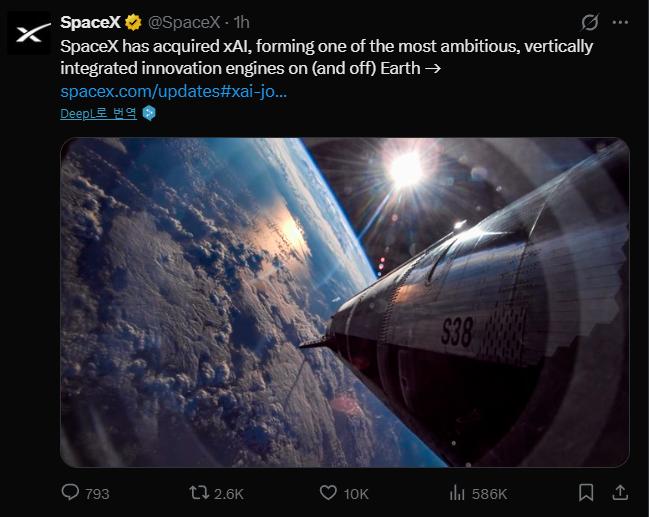
Task: Click the 793 replies count
Action: click(x=97, y=493)
